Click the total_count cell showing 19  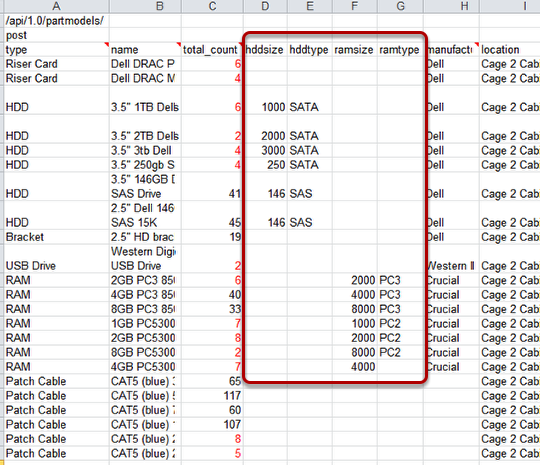point(212,237)
